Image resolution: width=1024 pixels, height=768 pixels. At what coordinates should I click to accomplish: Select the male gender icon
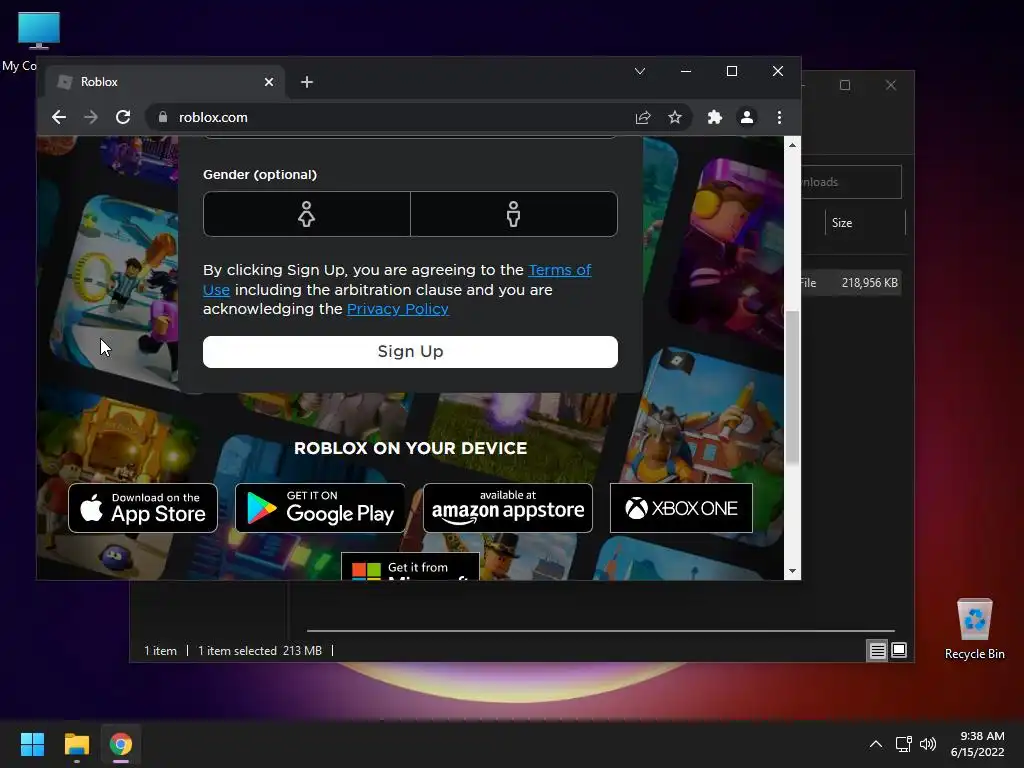click(x=513, y=214)
